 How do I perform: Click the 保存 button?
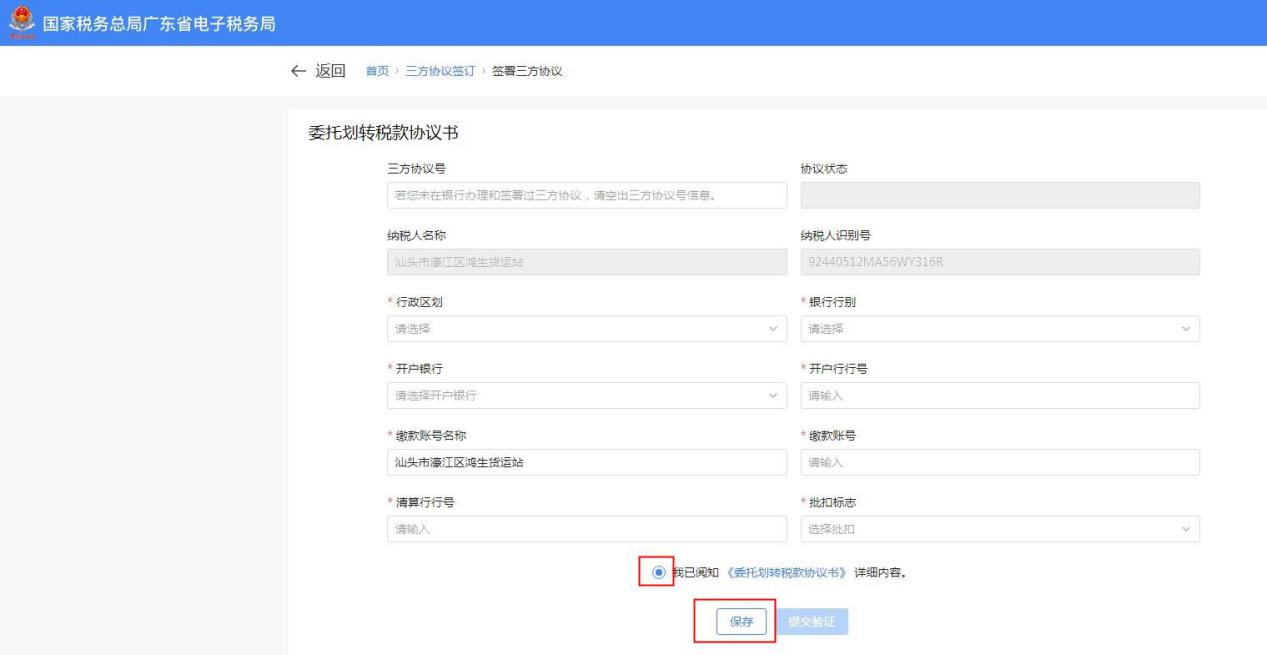click(741, 621)
